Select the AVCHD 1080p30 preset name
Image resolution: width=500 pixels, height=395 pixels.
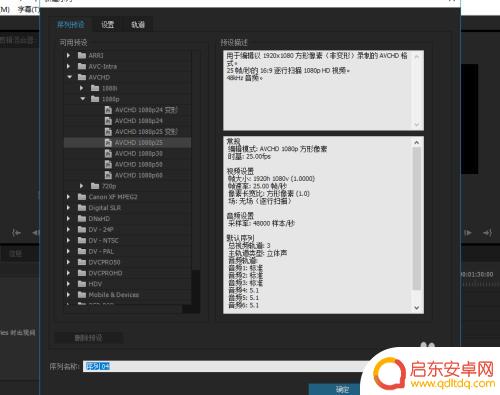pyautogui.click(x=139, y=154)
